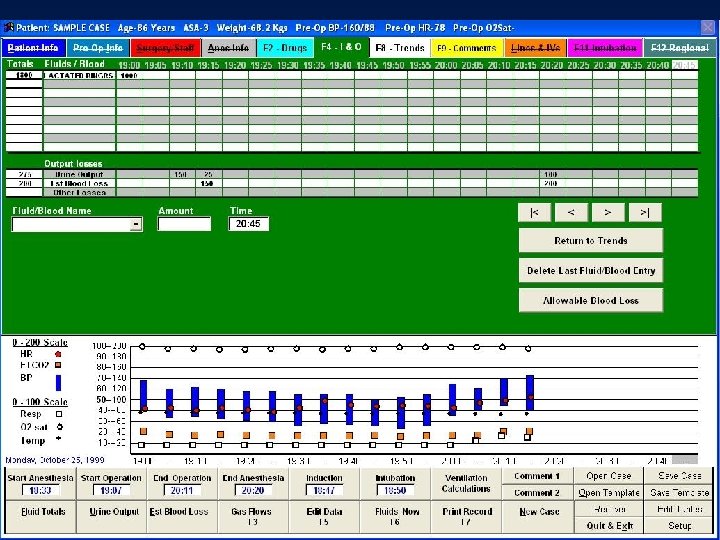Viewport: 720px width, 540px height.
Task: Select the Lactated Ringers 1000 cell at 19:00
Action: [x=129, y=75]
